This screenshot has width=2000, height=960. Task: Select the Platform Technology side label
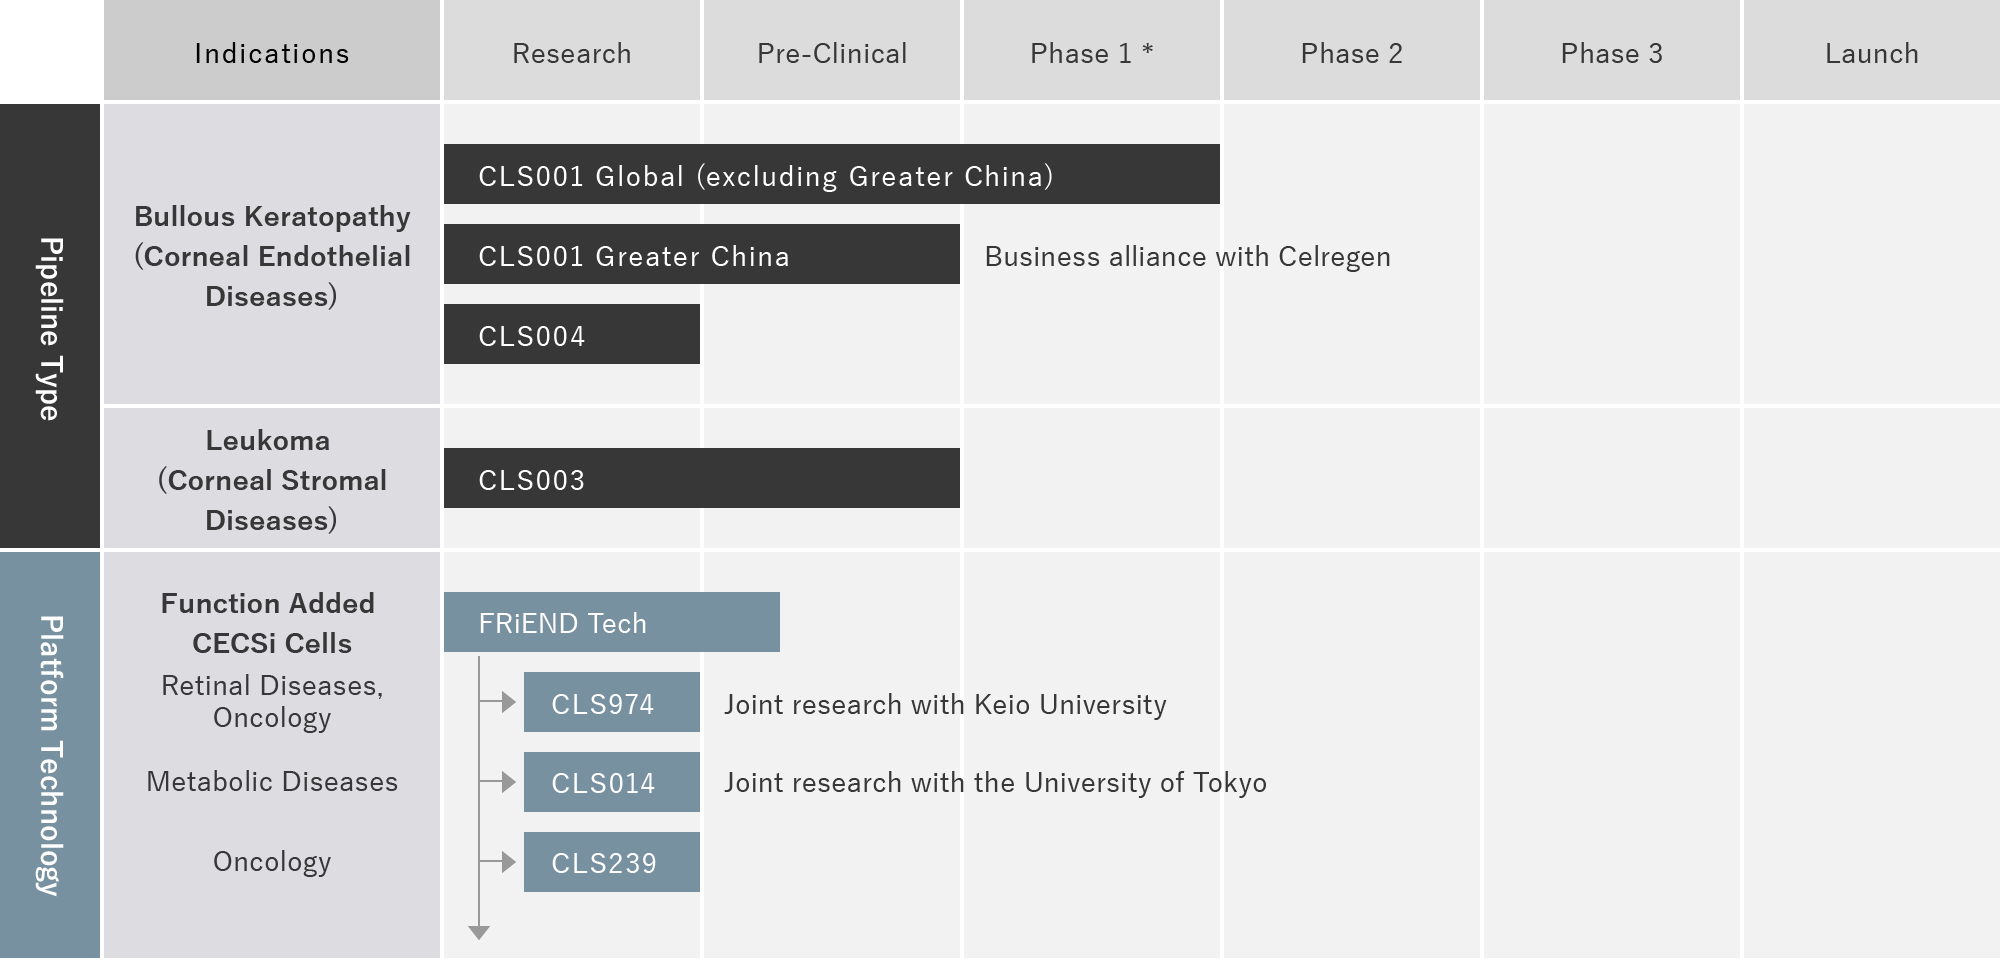50,754
